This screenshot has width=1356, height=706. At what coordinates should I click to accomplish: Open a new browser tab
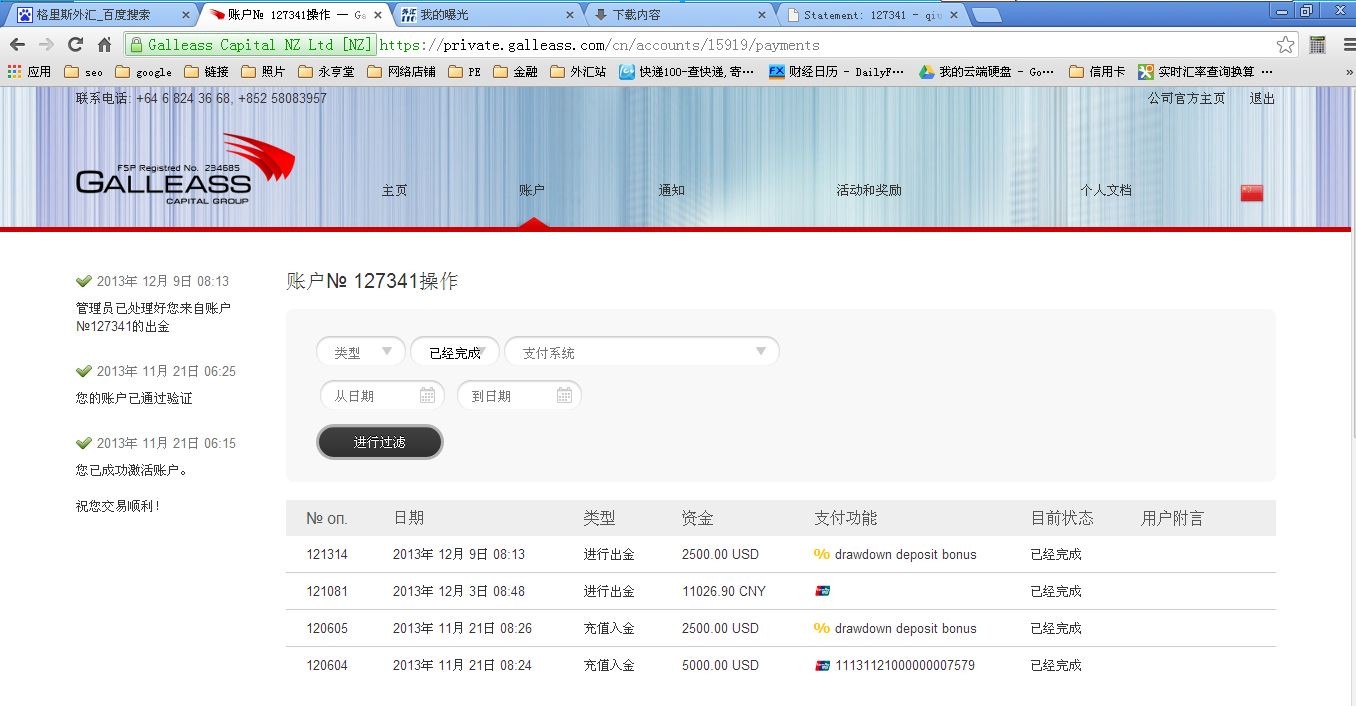[986, 15]
